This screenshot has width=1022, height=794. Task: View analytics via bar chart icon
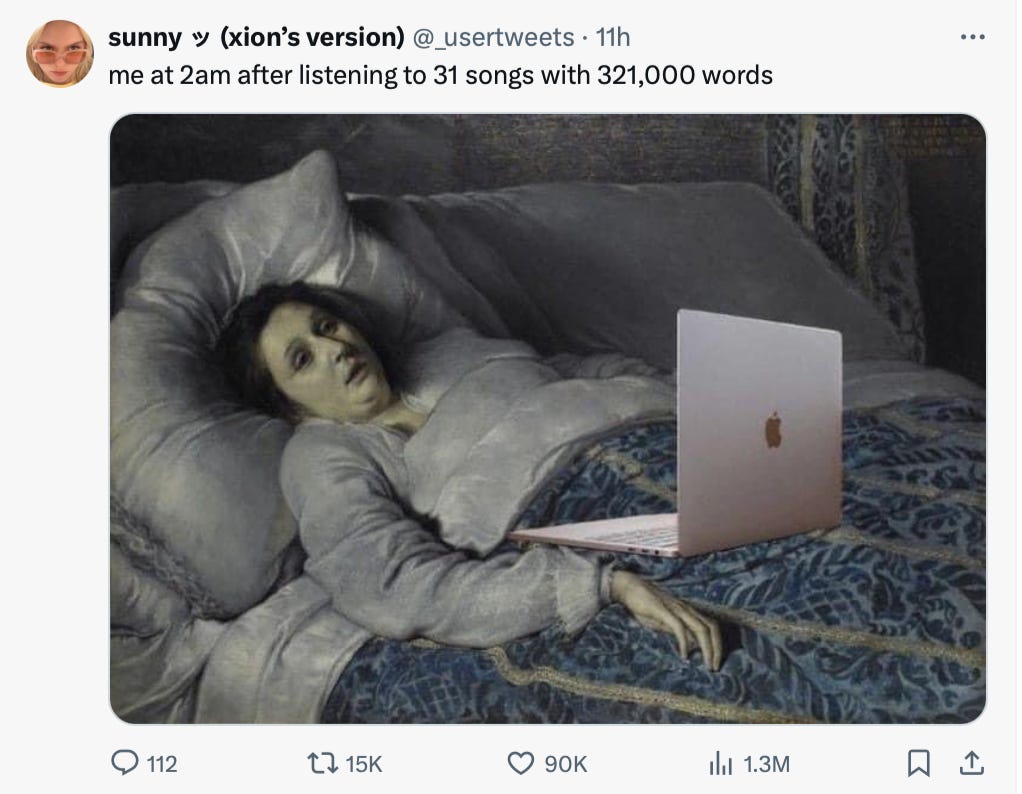click(x=720, y=763)
